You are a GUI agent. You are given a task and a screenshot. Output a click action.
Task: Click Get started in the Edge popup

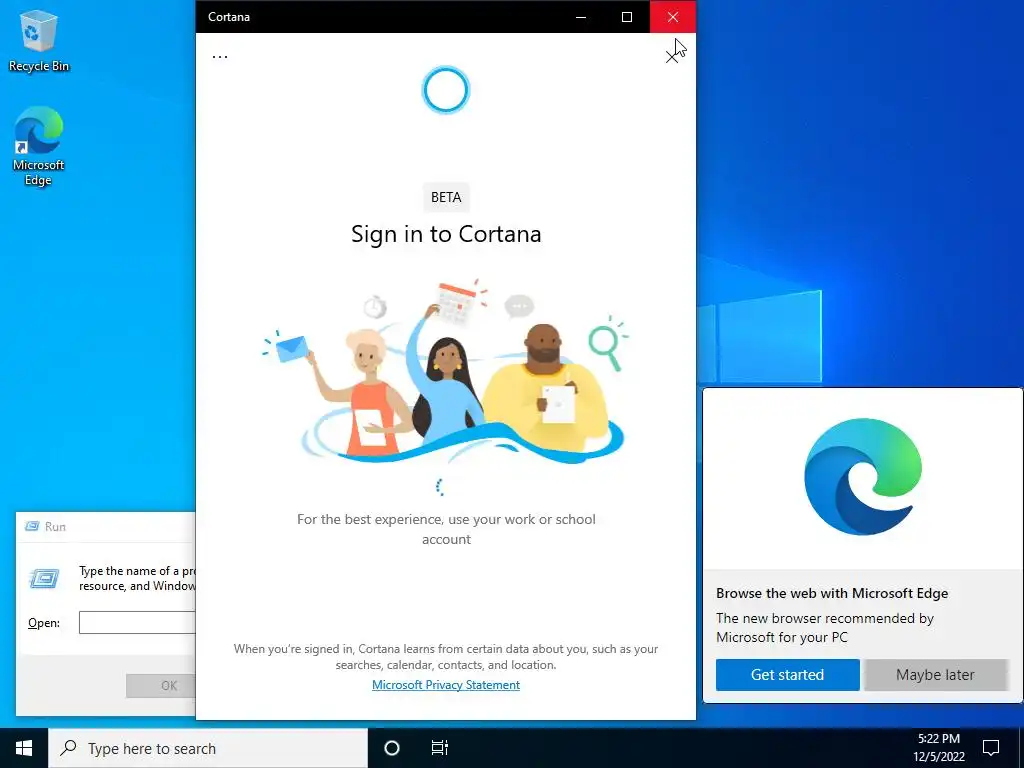pyautogui.click(x=788, y=675)
